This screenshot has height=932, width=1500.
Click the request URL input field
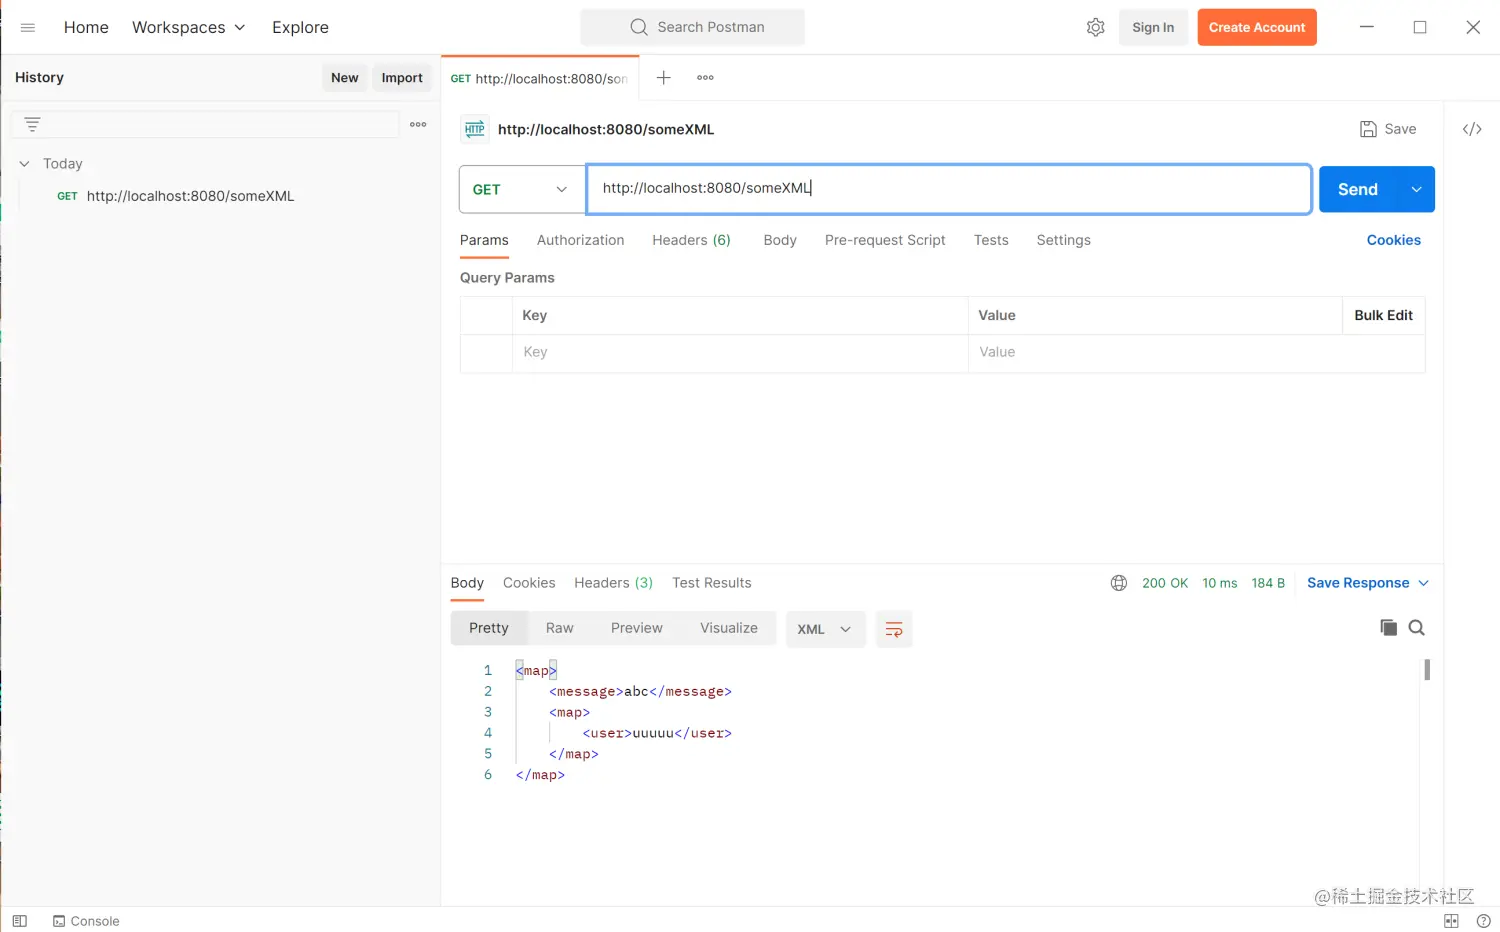coord(948,189)
